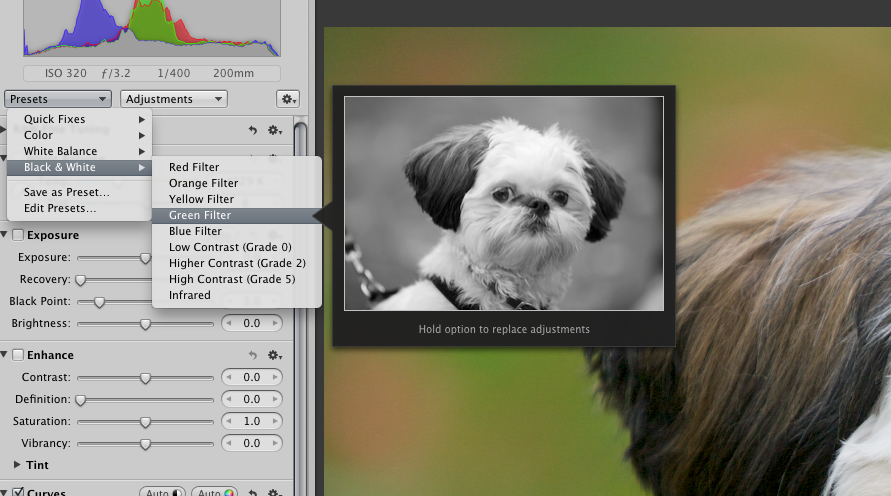Click the reset arrow in top adjustment row

tap(253, 131)
